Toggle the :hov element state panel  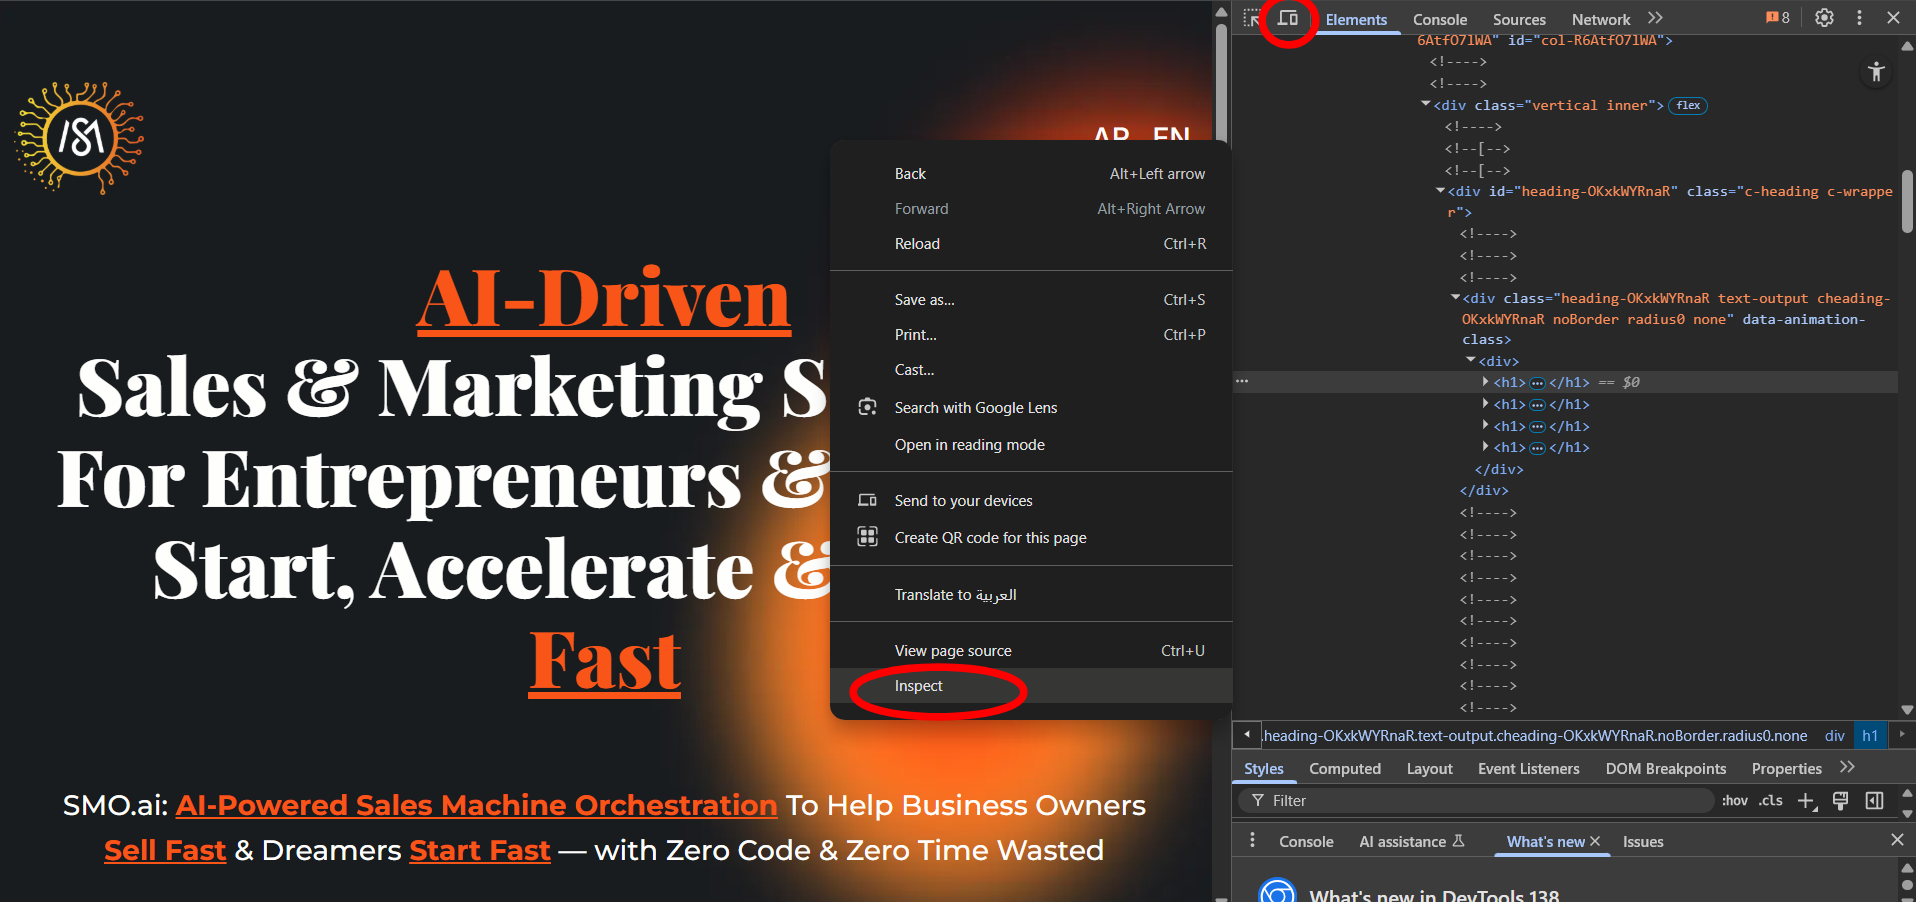click(1735, 801)
